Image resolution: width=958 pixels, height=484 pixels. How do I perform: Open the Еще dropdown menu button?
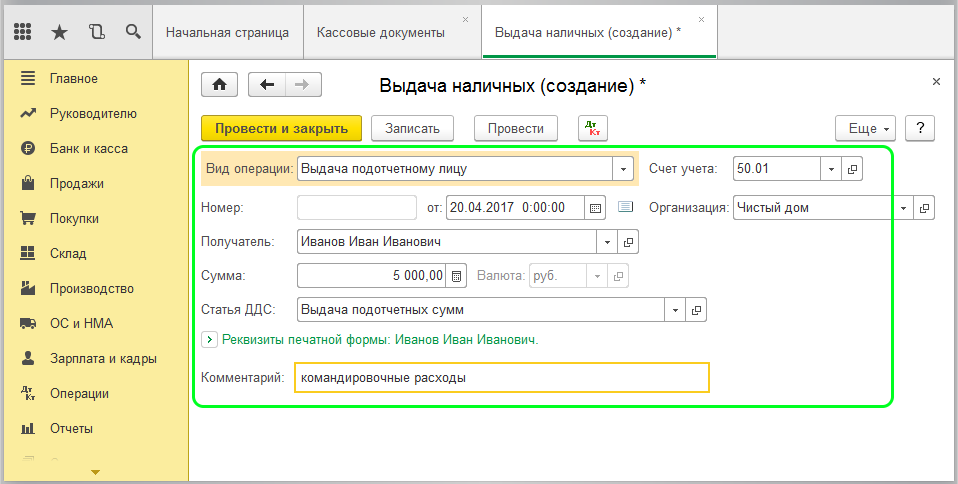[865, 128]
